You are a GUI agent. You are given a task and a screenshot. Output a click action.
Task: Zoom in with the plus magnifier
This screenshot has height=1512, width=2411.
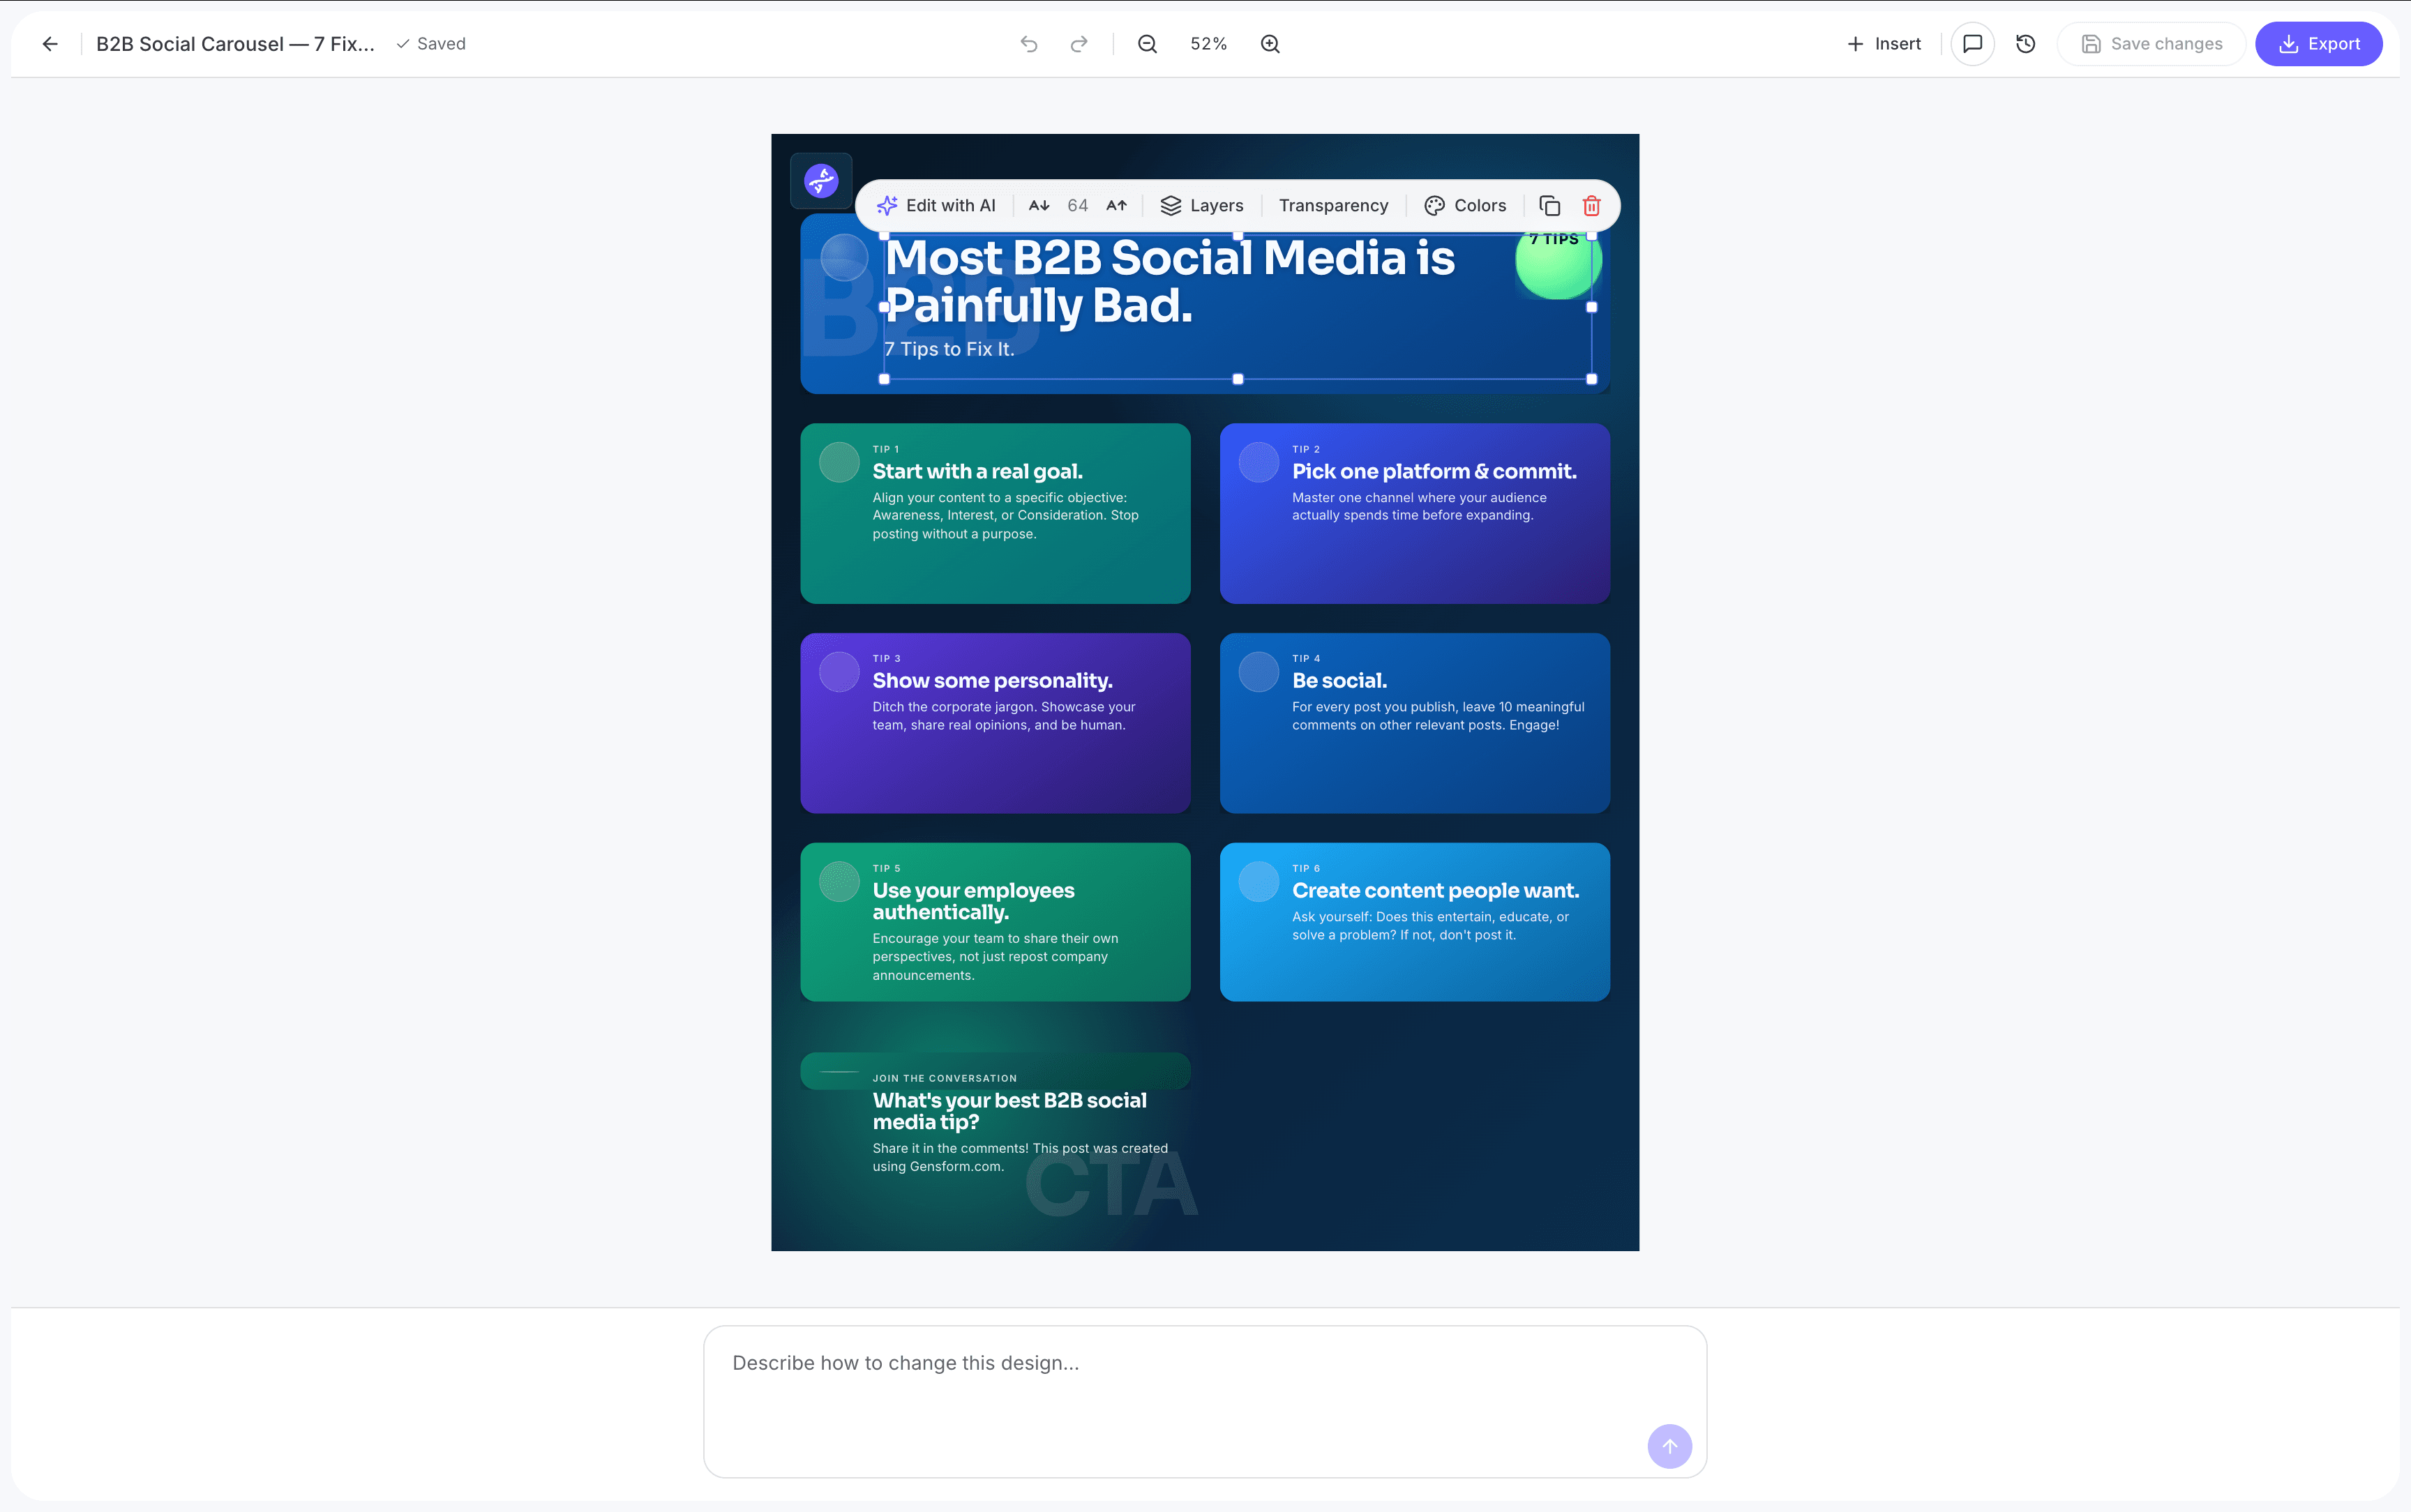[1270, 44]
